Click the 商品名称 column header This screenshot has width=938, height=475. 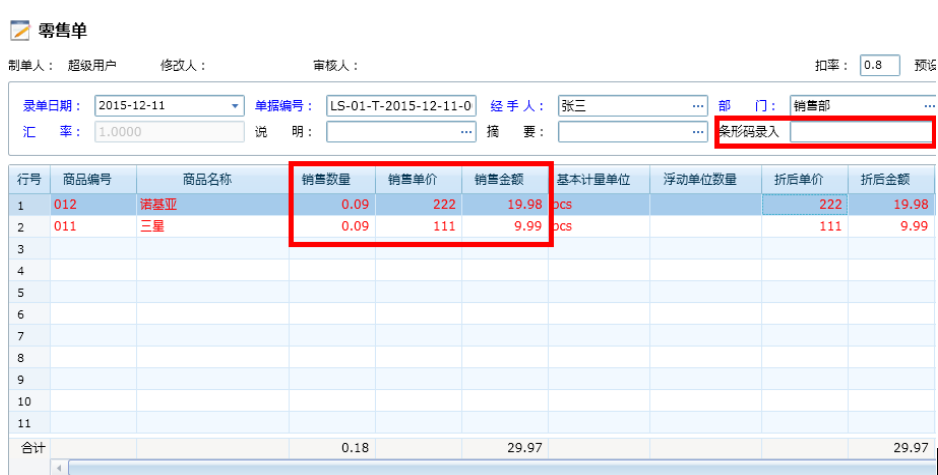pos(212,179)
